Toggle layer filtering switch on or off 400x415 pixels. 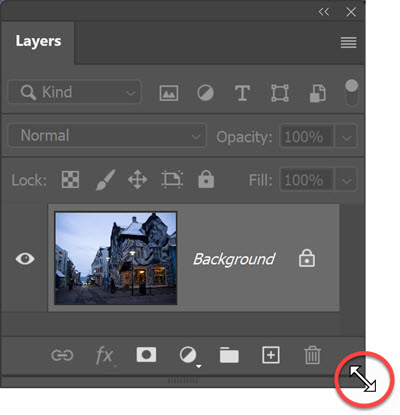click(351, 92)
